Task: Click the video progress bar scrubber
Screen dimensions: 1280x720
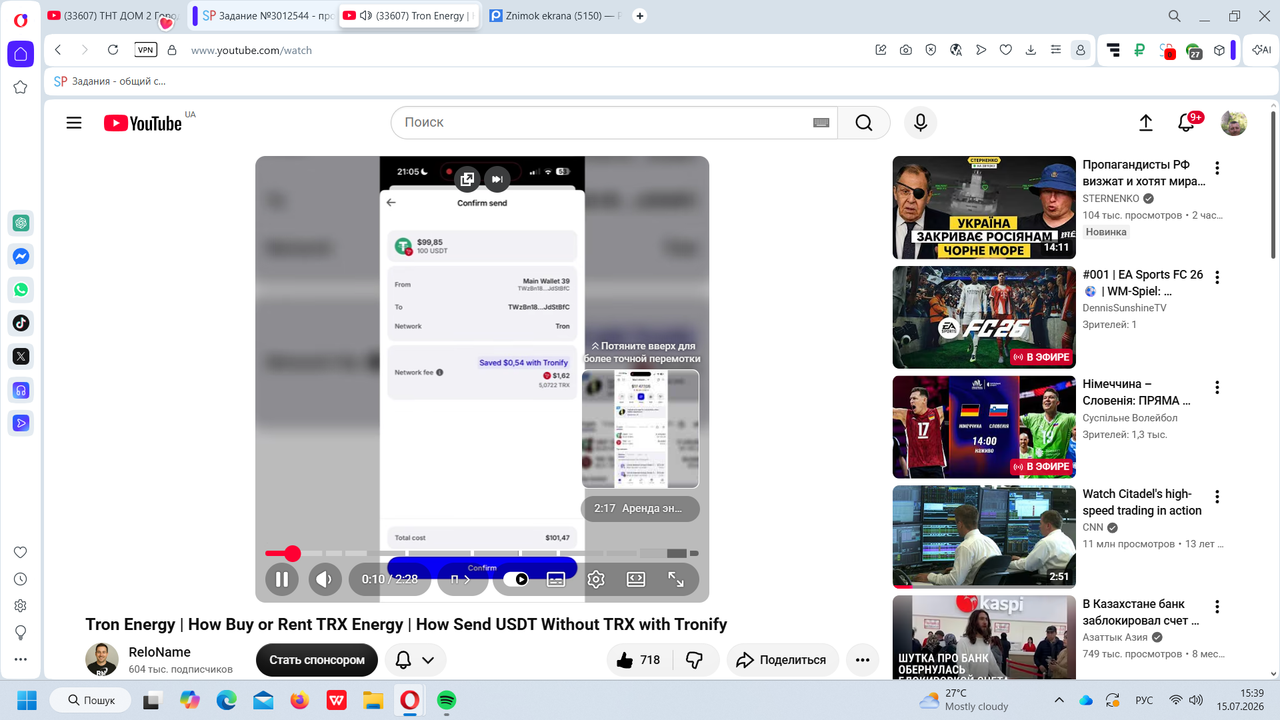Action: click(x=292, y=553)
